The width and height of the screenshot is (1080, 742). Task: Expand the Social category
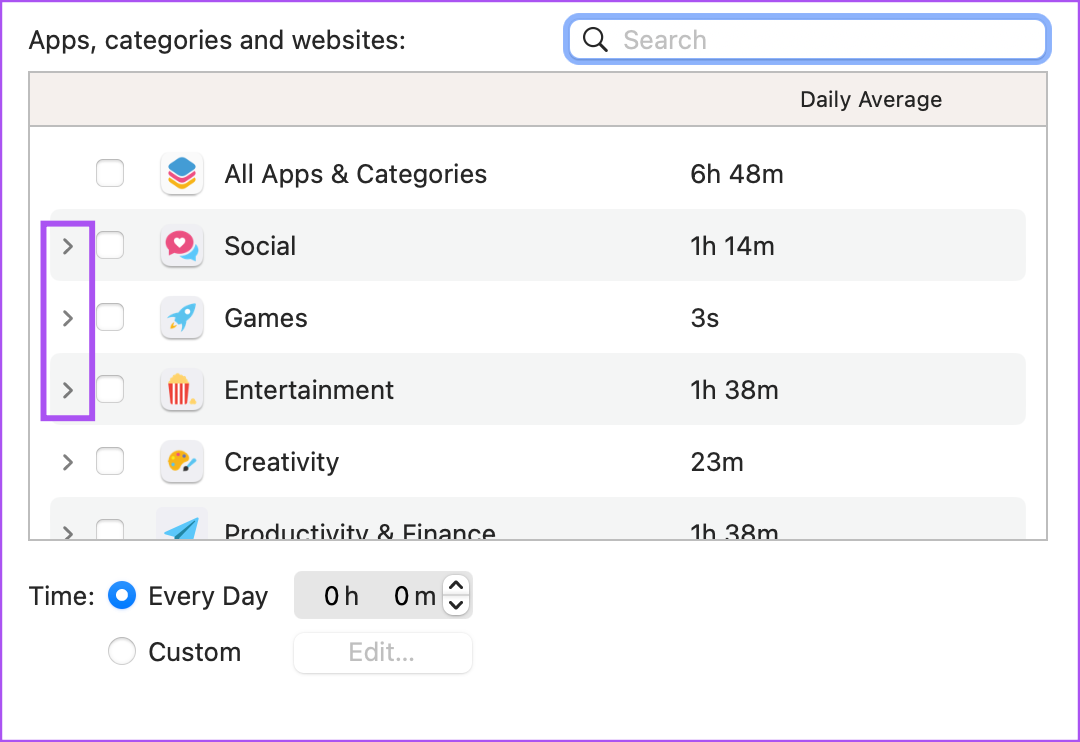(67, 245)
